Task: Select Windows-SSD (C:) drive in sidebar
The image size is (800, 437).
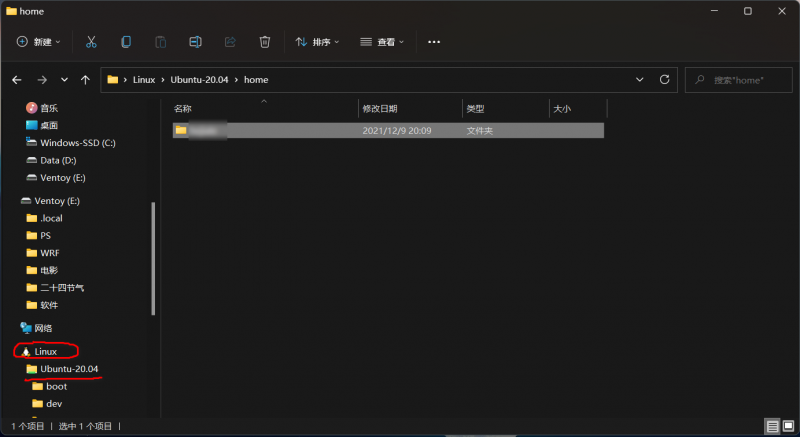Action: (x=77, y=143)
